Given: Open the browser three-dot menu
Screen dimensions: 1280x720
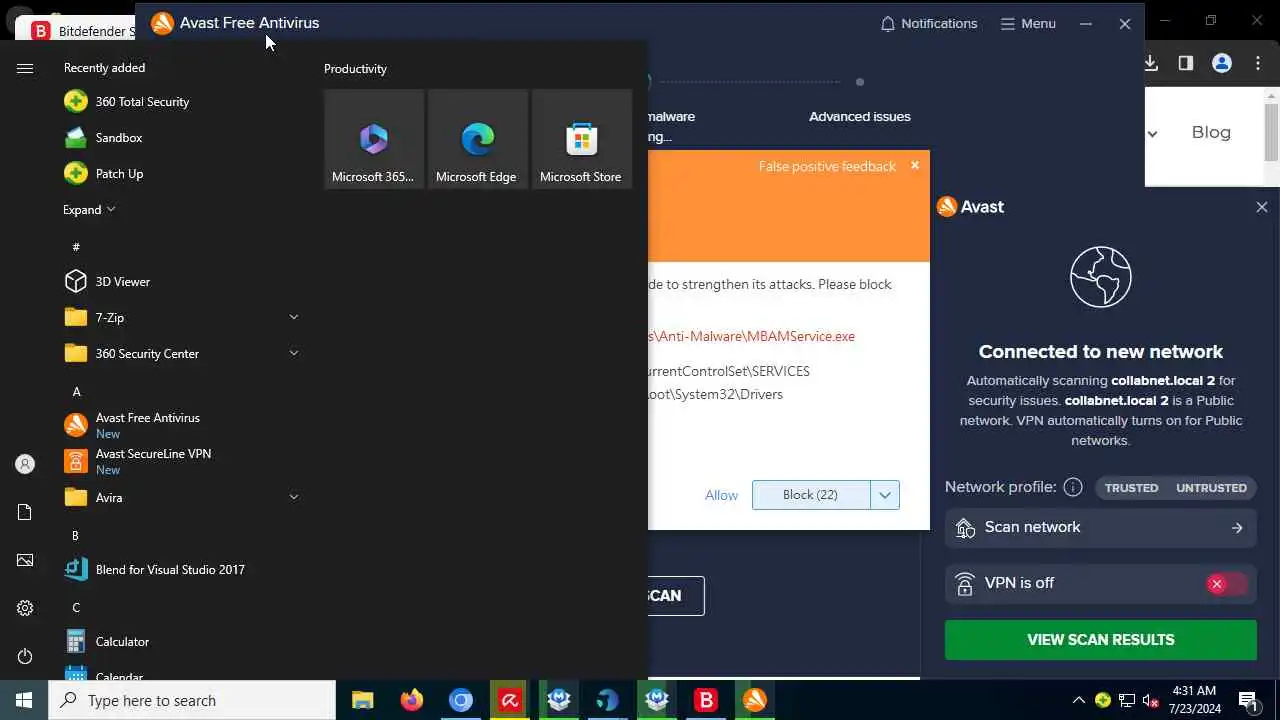Looking at the screenshot, I should [x=1258, y=63].
